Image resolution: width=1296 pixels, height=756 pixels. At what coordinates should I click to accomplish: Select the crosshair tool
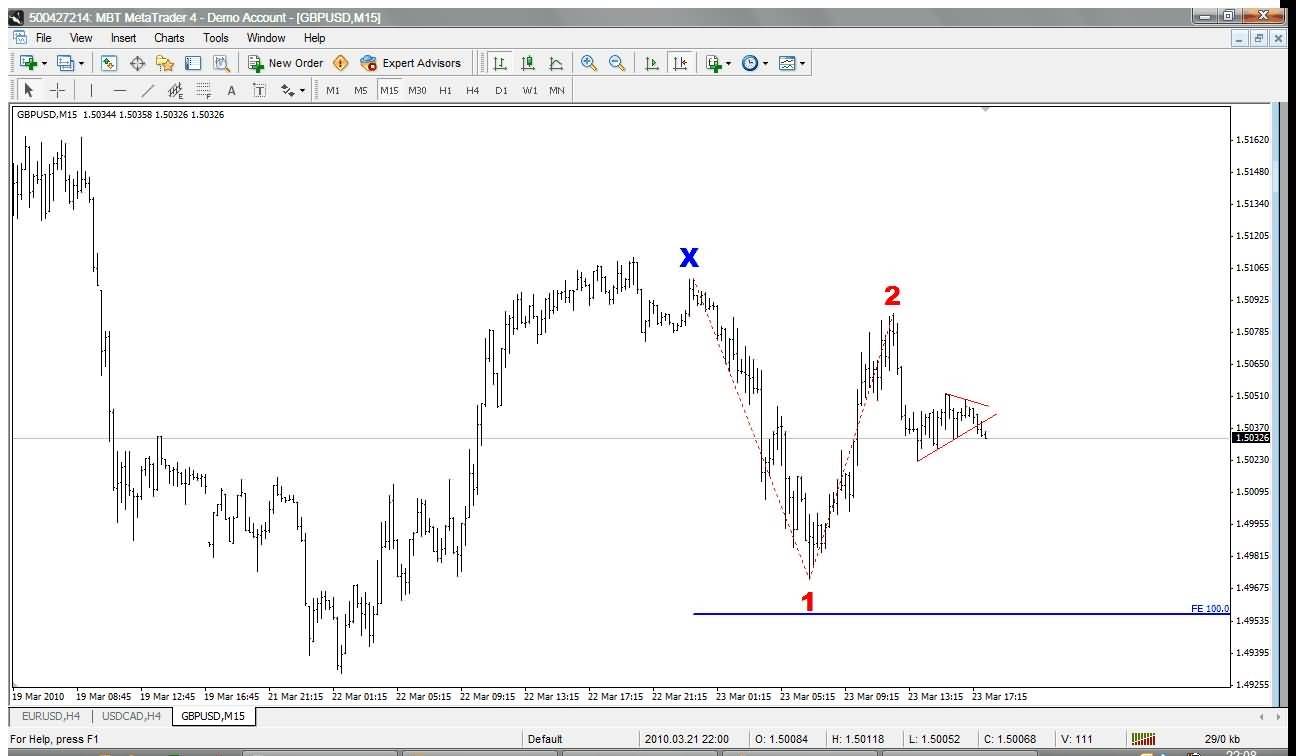[57, 90]
